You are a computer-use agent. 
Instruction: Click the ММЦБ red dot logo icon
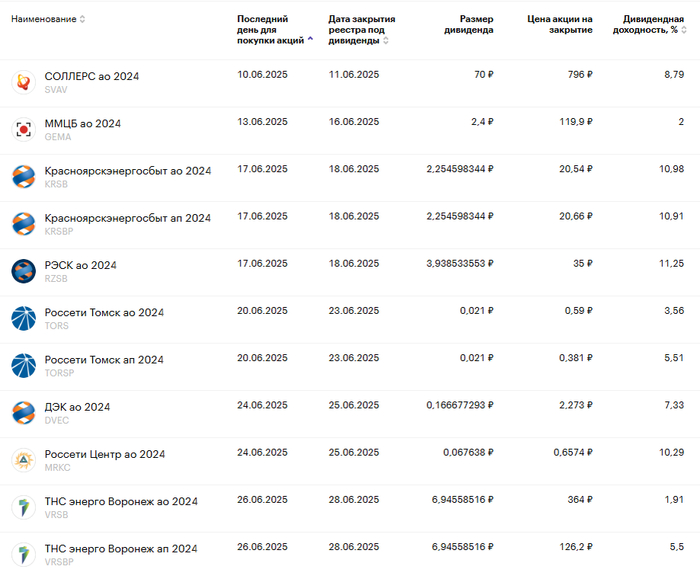23,129
